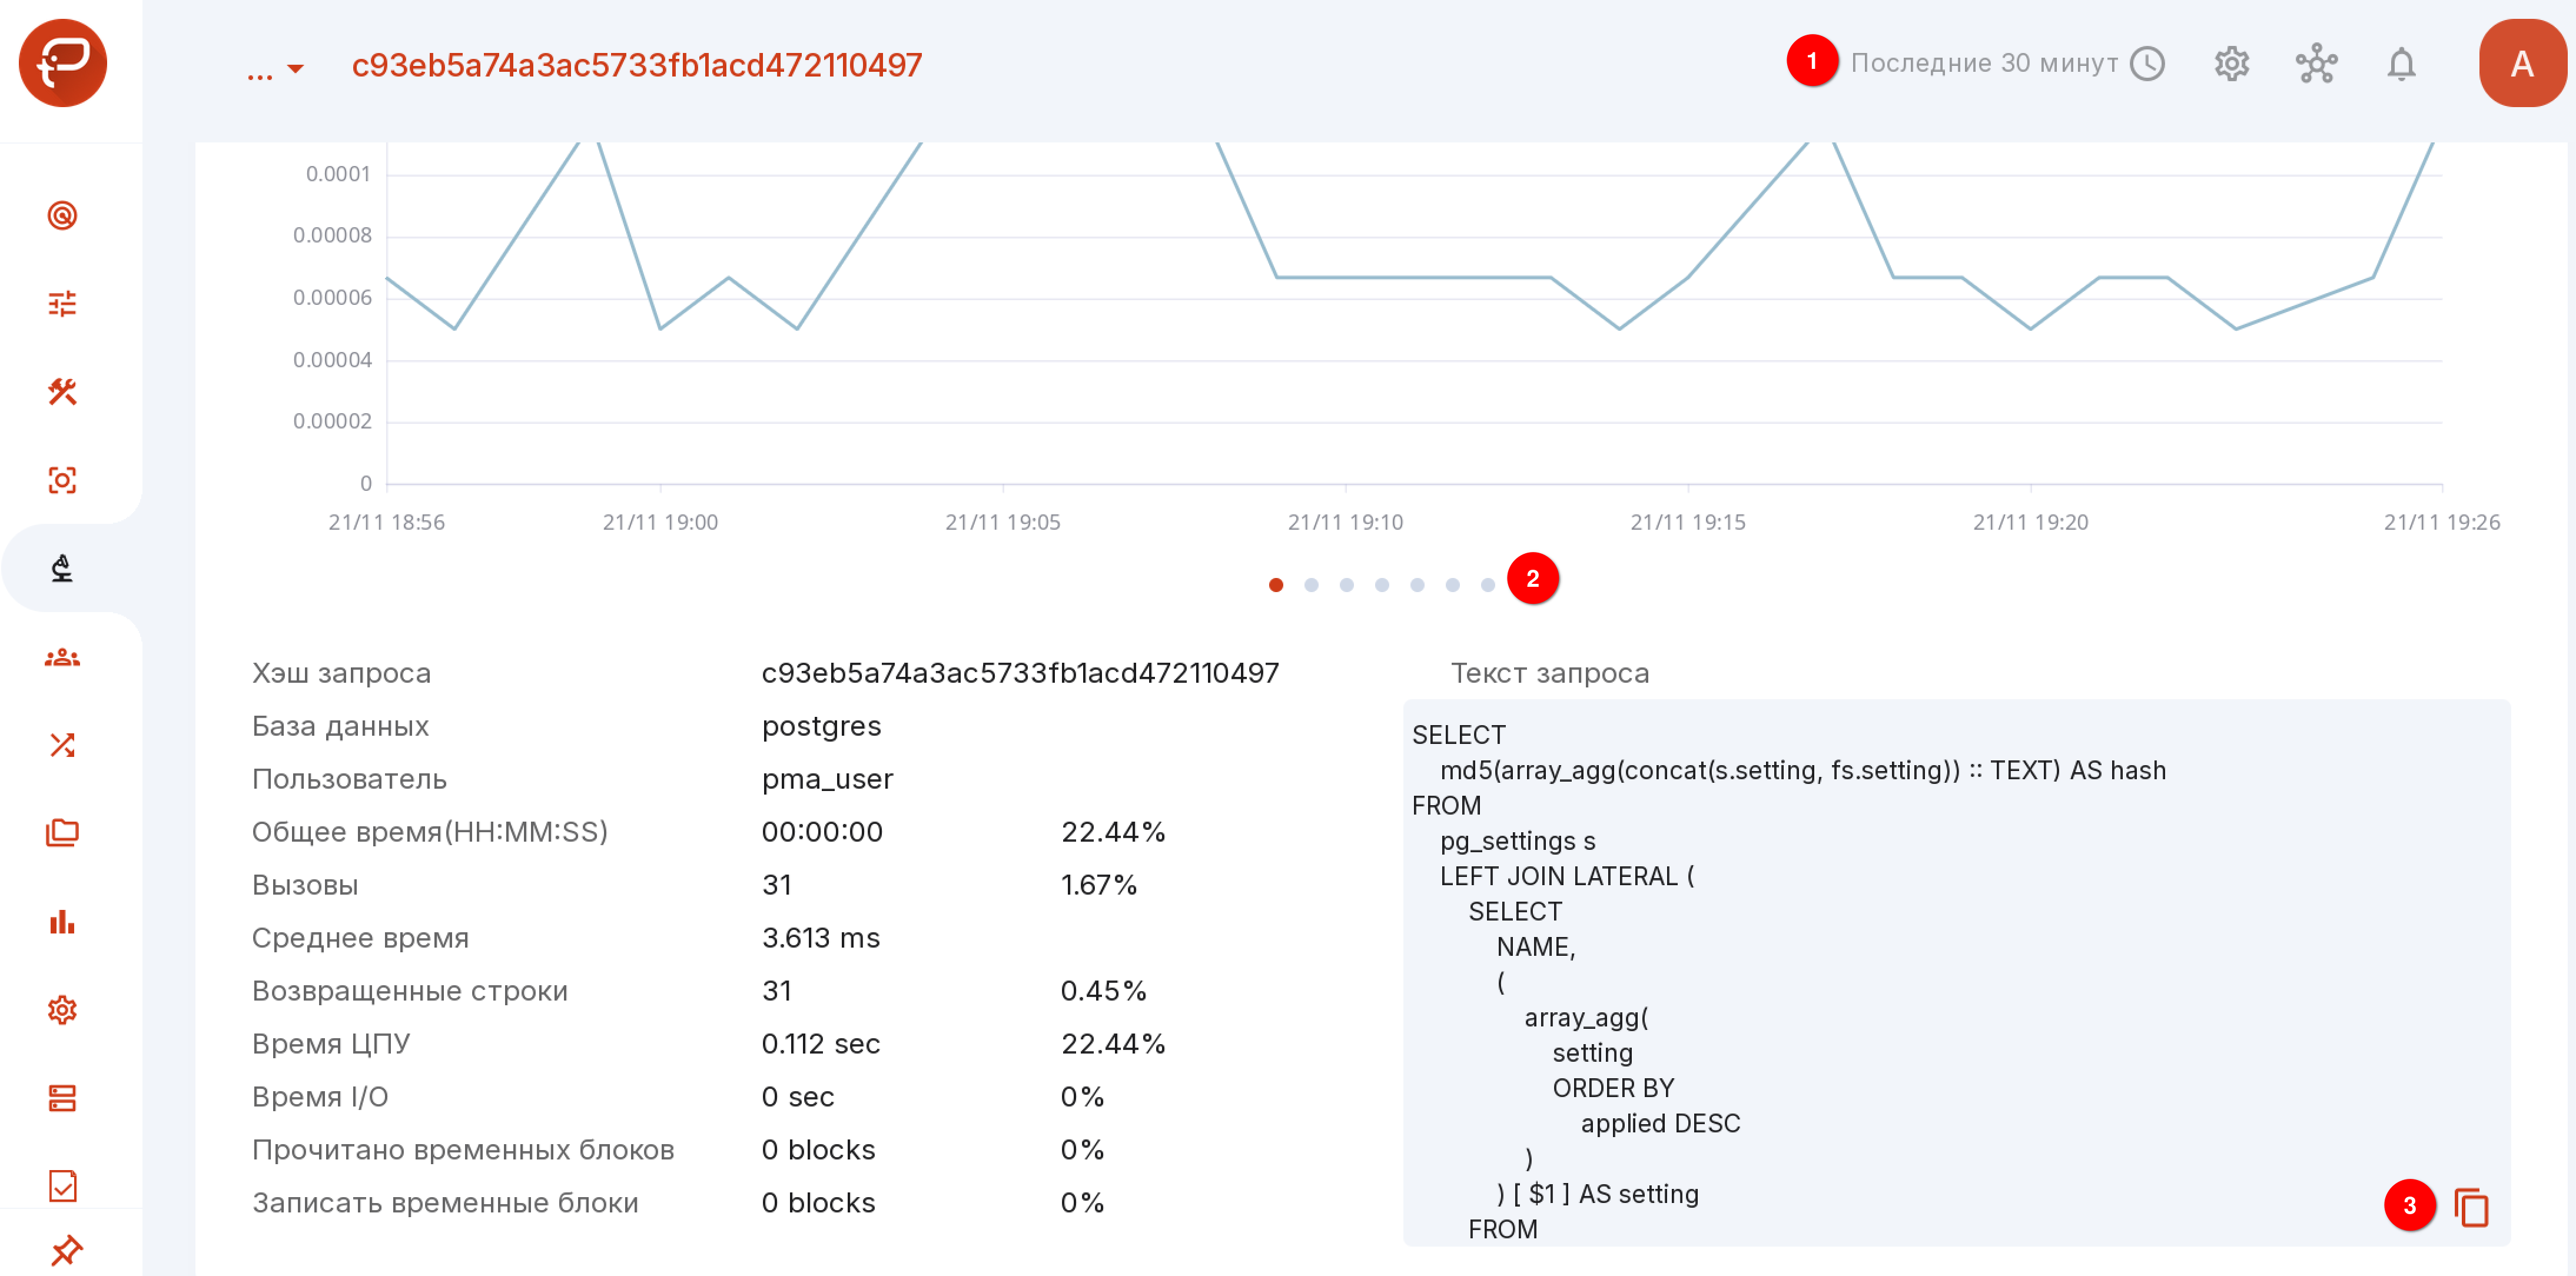2576x1276 pixels.
Task: Click the 'LEFT JOIN LATERAL (' query line
Action: 1567,876
